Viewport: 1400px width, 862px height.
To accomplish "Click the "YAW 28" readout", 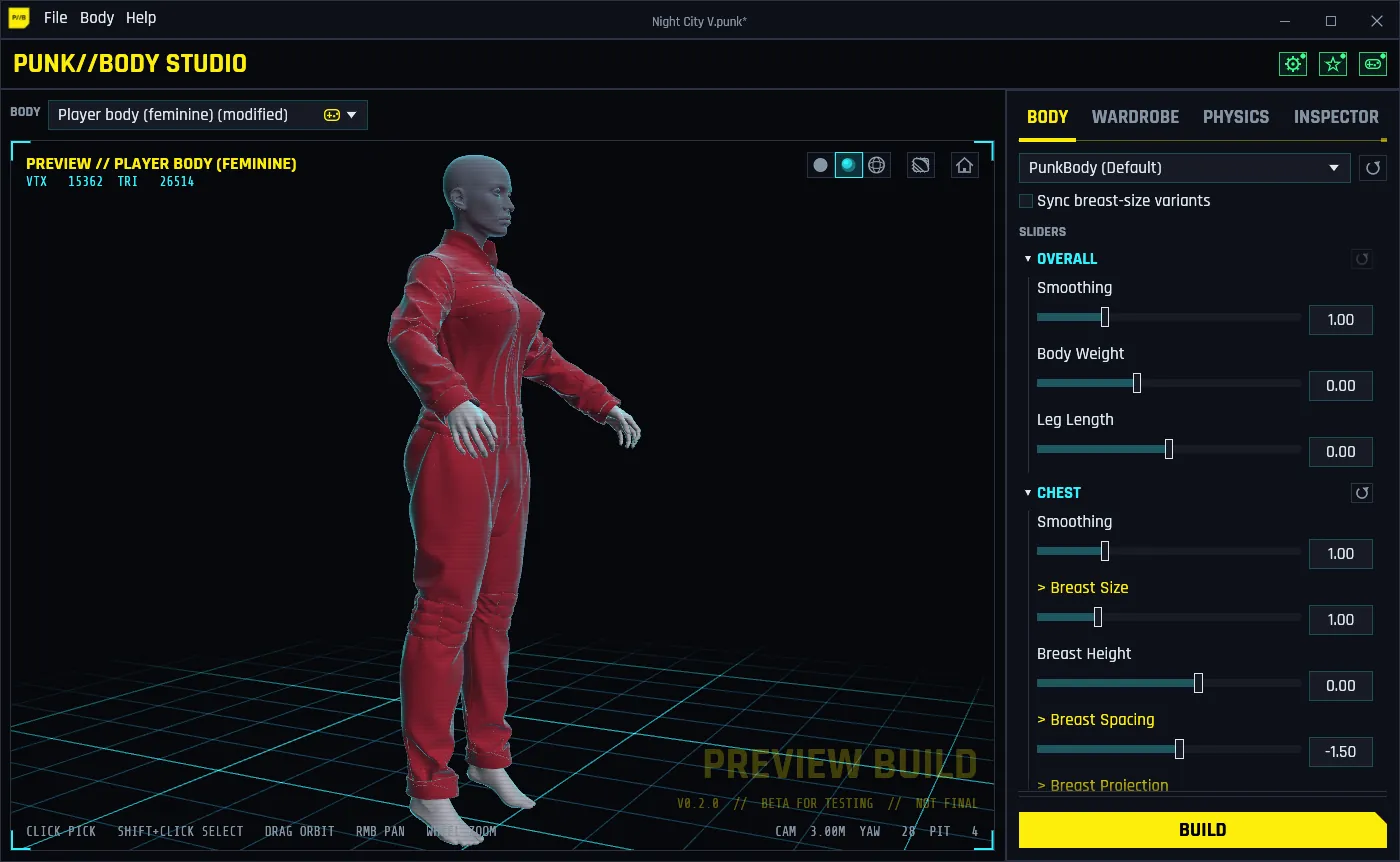I will click(x=887, y=831).
